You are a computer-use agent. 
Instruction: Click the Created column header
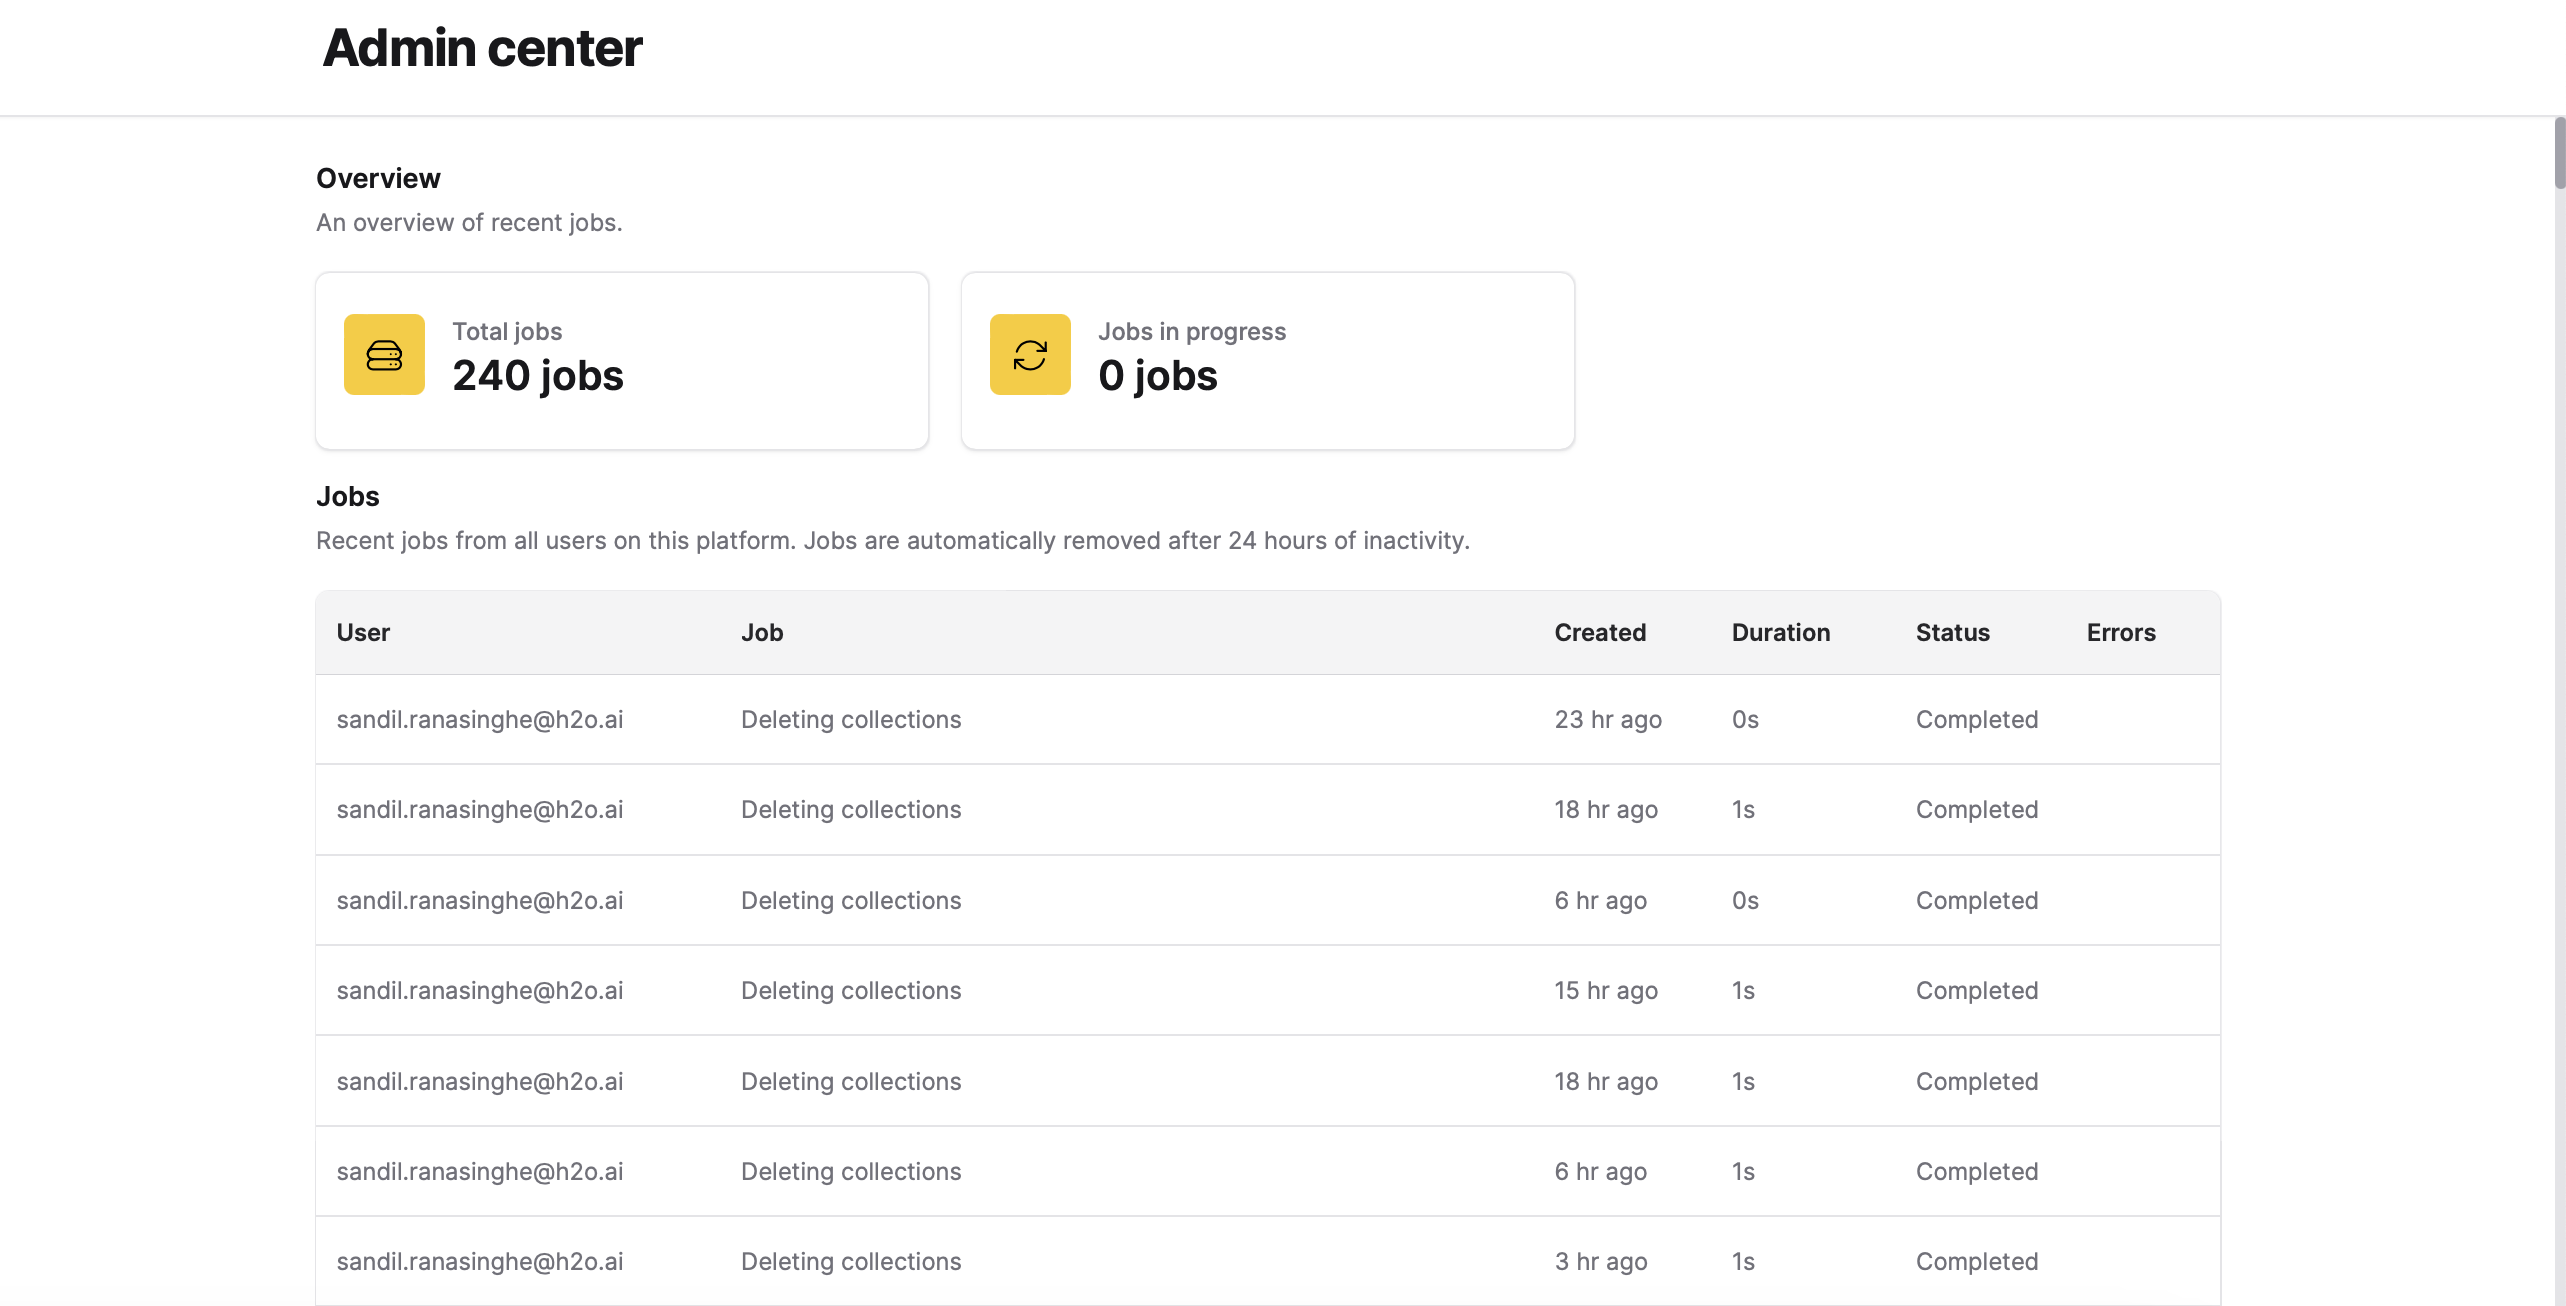tap(1600, 633)
